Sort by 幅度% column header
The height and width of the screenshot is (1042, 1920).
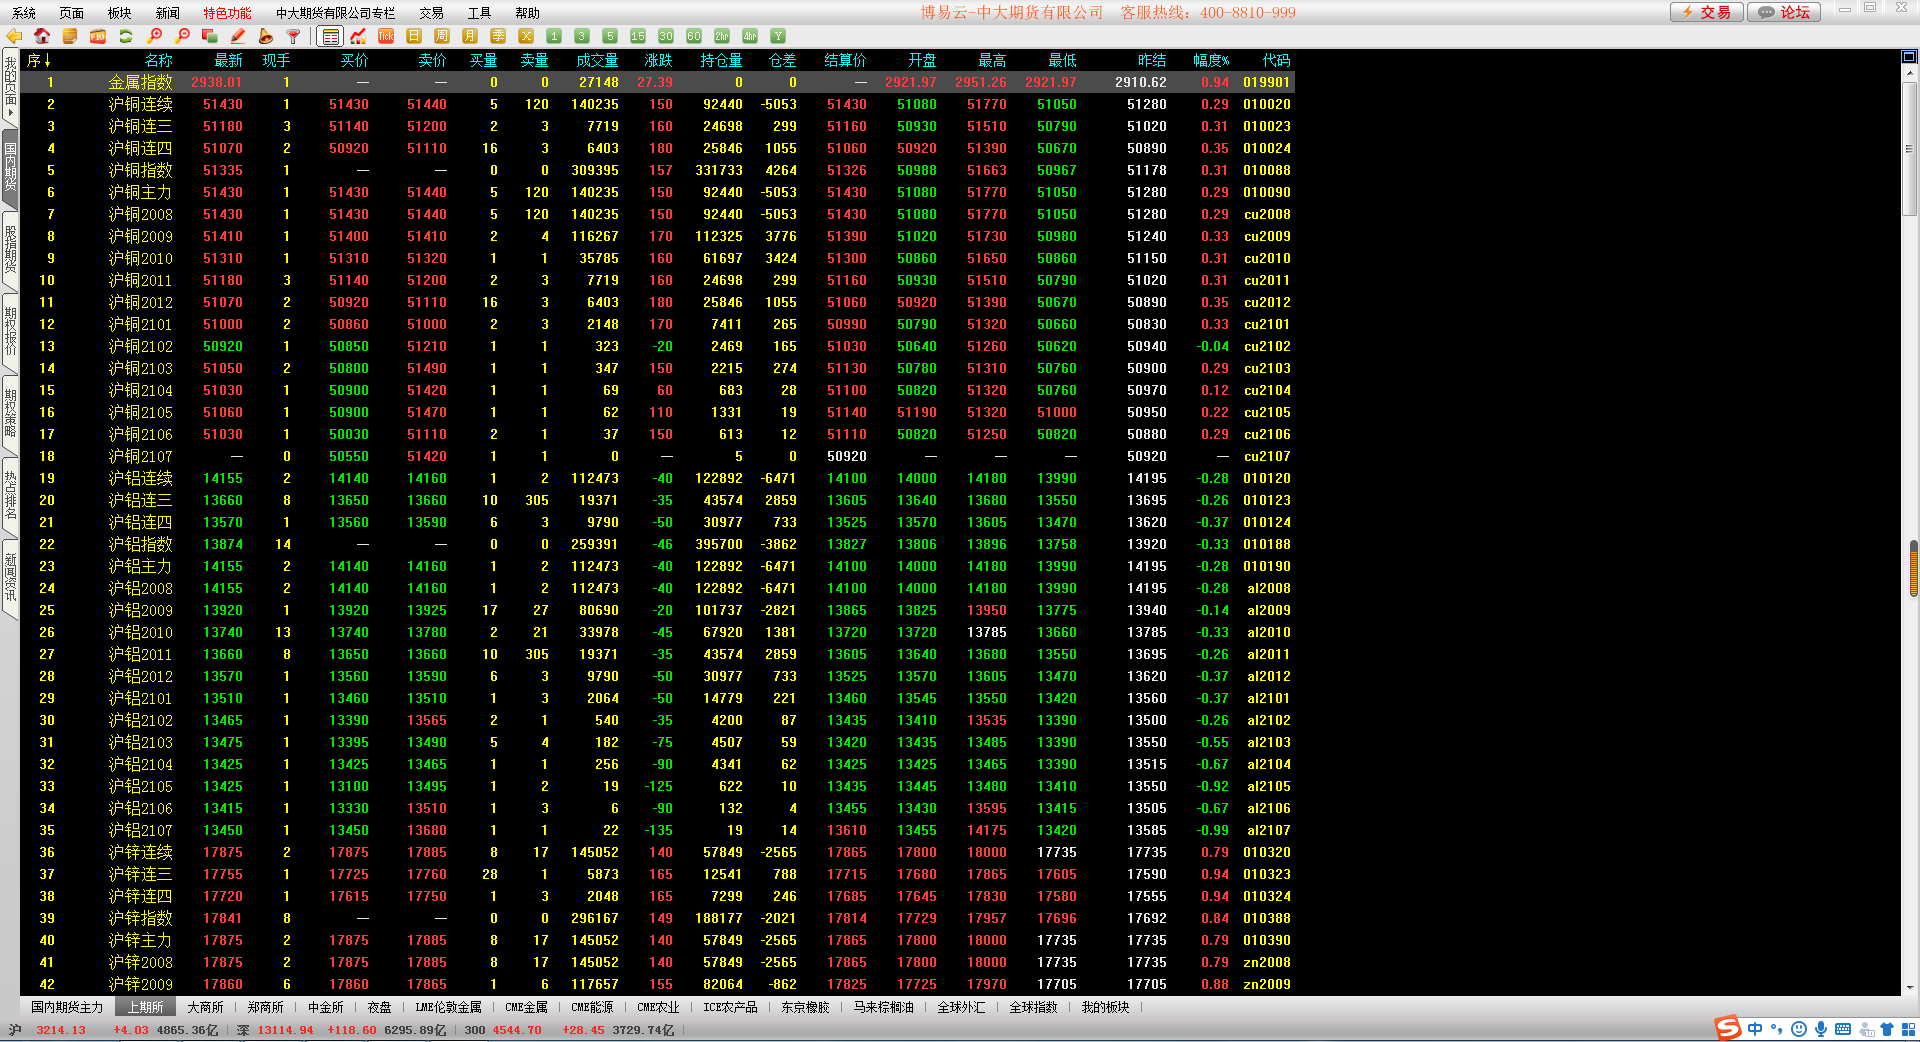[1211, 60]
